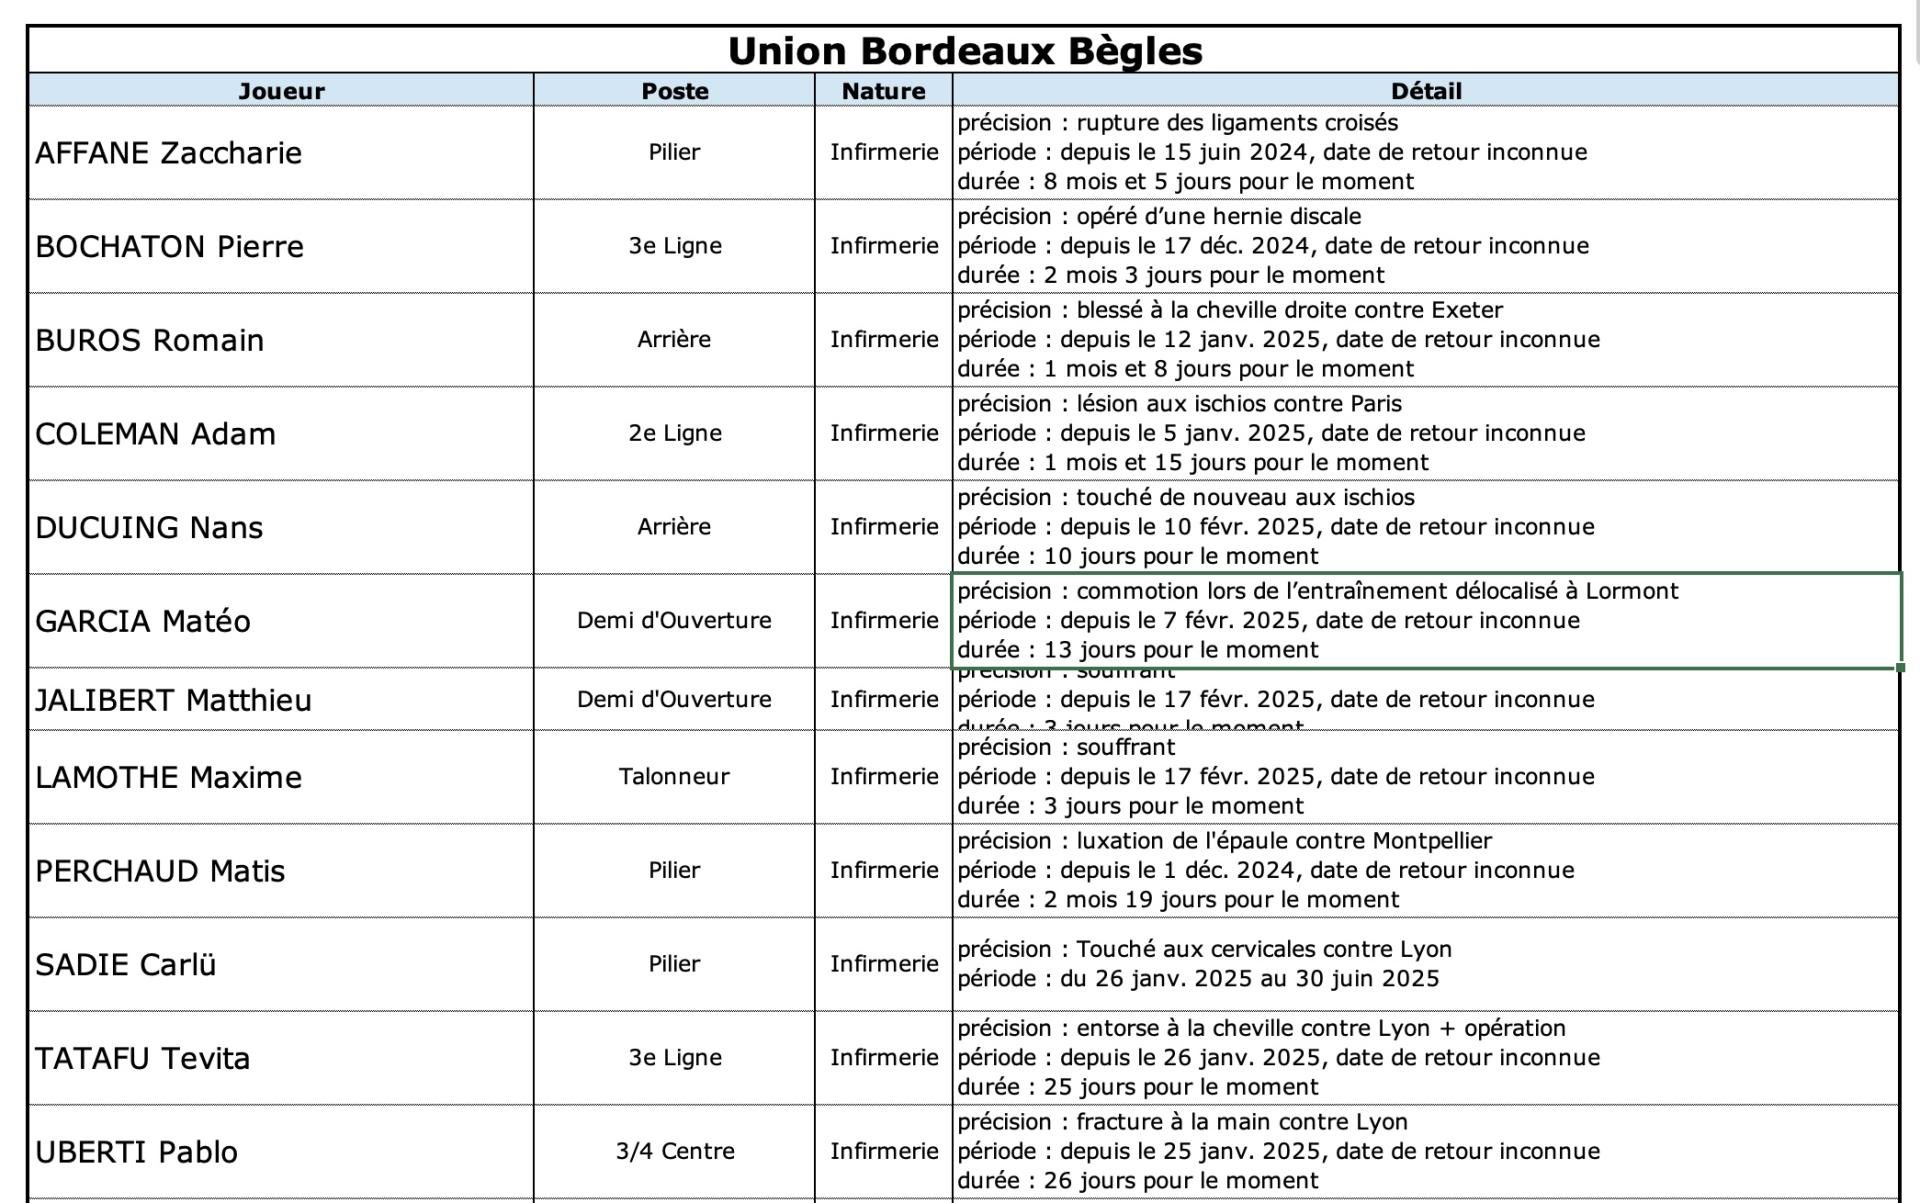Select the detail cell about hernie discale
Image resolution: width=1920 pixels, height=1203 pixels.
[x=1426, y=246]
